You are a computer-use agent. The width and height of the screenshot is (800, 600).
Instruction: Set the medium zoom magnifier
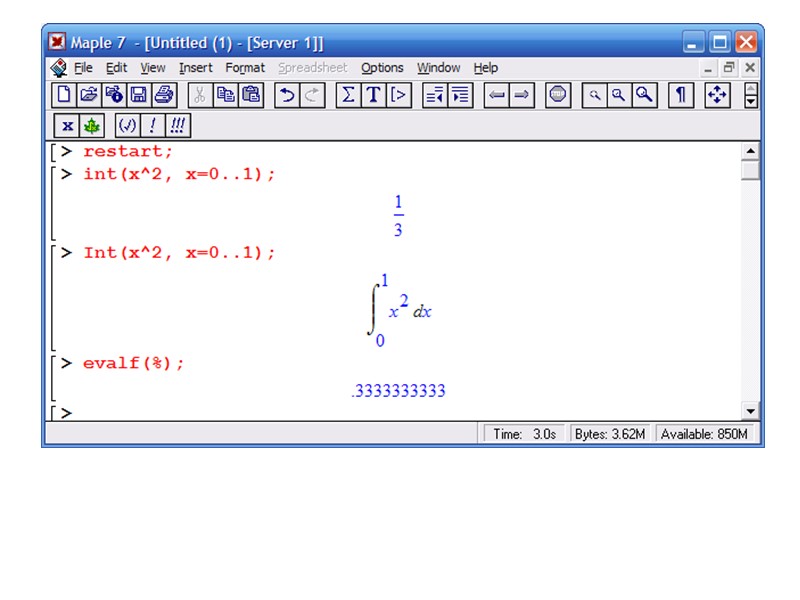click(619, 95)
